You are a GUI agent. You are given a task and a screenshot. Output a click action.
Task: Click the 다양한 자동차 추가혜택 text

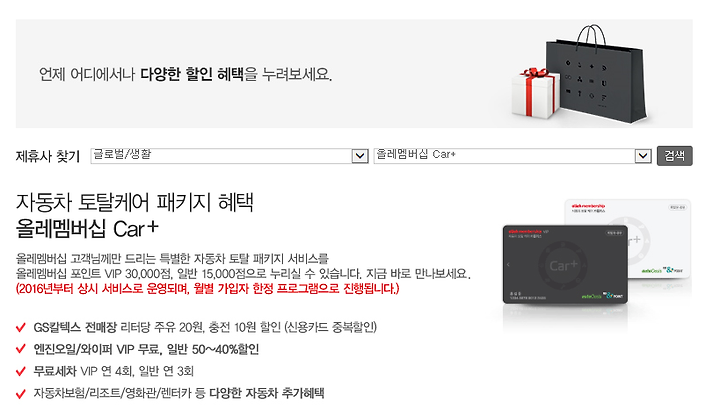(267, 393)
